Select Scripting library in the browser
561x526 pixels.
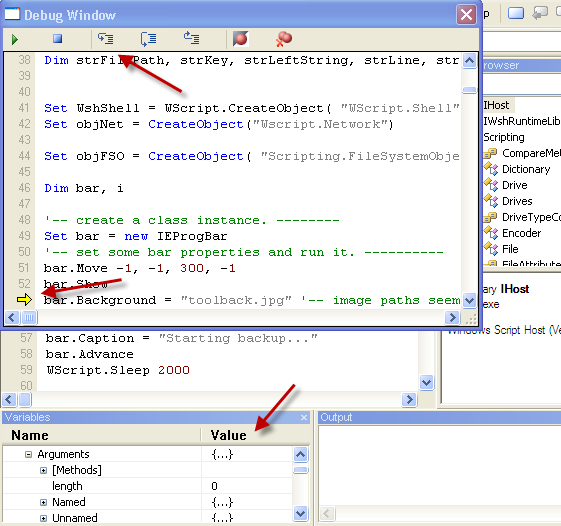click(x=504, y=137)
